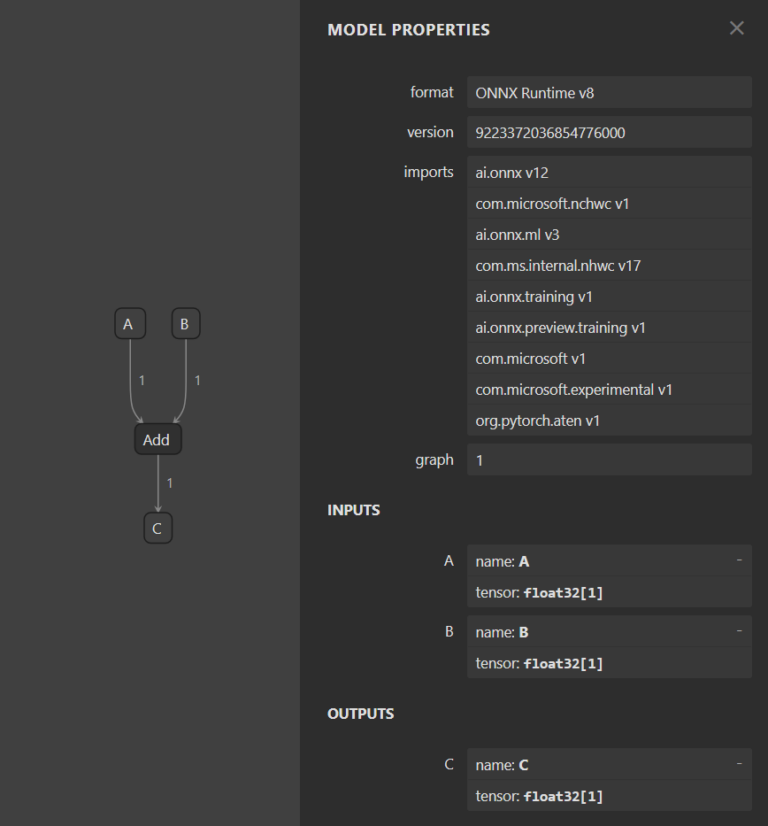Screen dimensions: 768x826
Task: Click the format field ONNX Runtime v8
Action: pyautogui.click(x=608, y=93)
